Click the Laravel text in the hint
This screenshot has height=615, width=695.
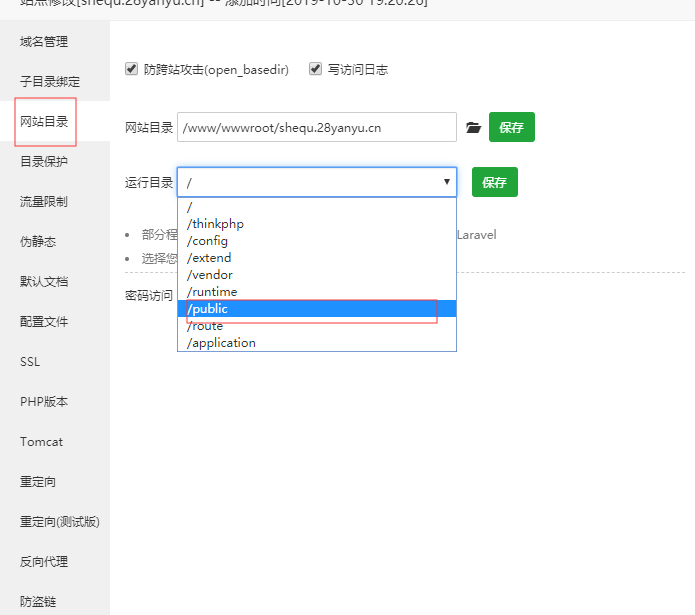point(476,234)
